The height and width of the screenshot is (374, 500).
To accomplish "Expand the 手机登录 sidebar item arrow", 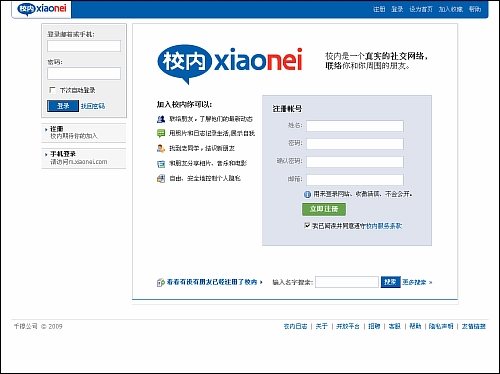I will [x=46, y=154].
